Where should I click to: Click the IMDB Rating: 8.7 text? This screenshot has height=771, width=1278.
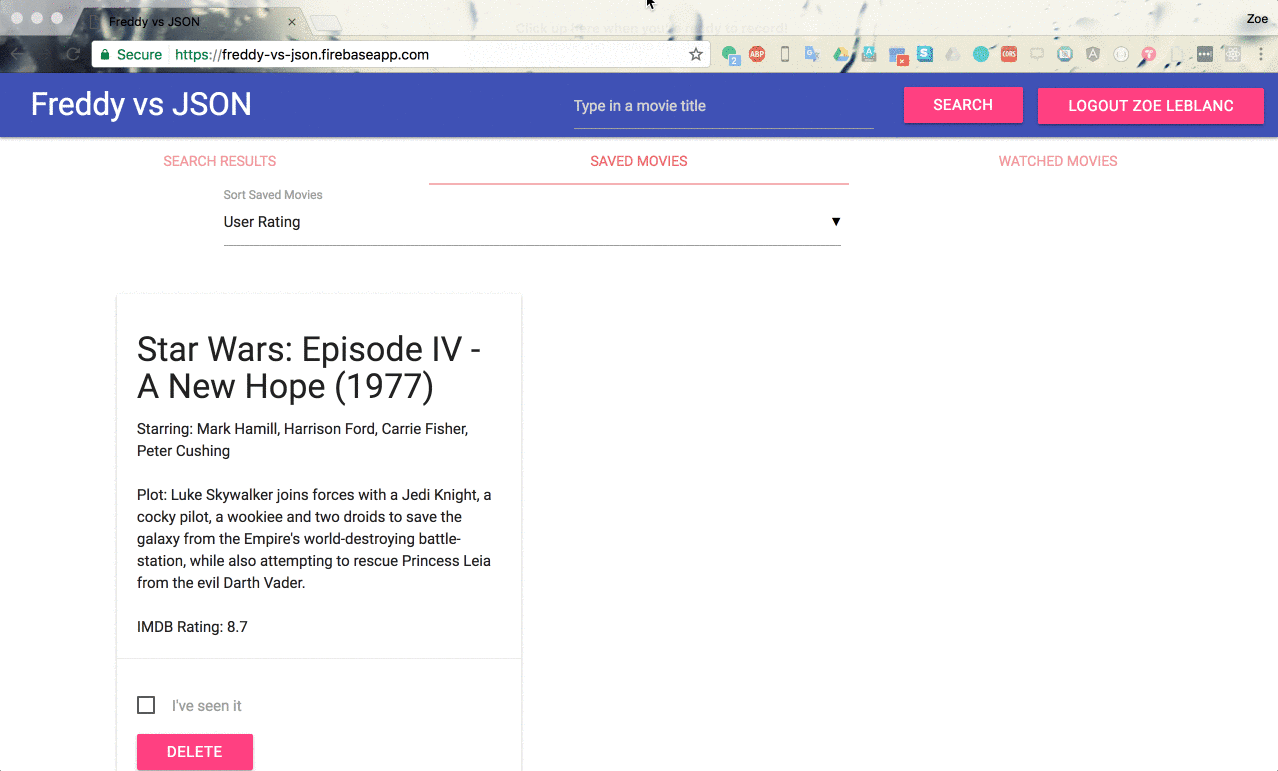(192, 627)
